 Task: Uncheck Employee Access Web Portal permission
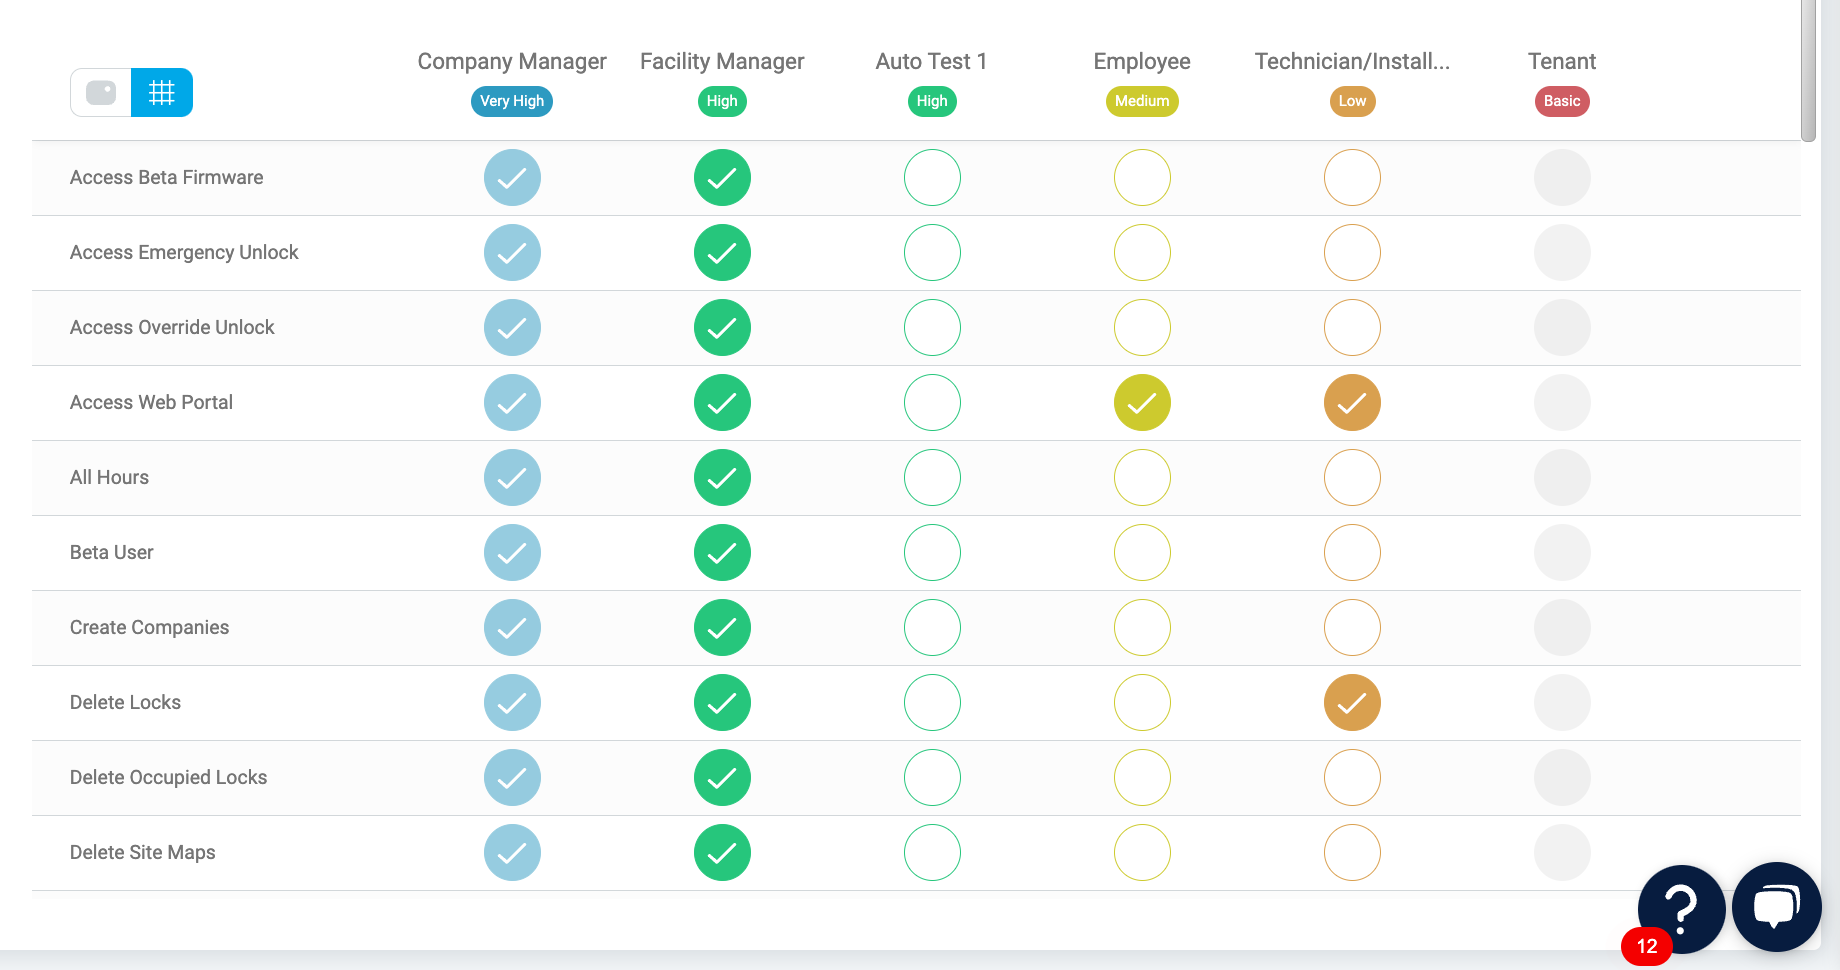tap(1142, 403)
